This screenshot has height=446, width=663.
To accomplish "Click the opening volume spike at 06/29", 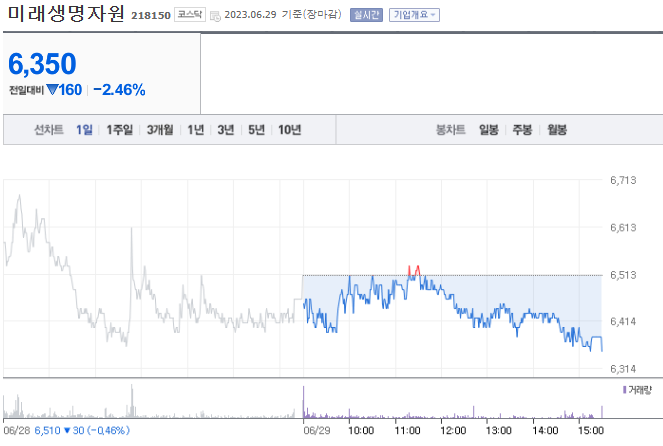I will point(304,402).
